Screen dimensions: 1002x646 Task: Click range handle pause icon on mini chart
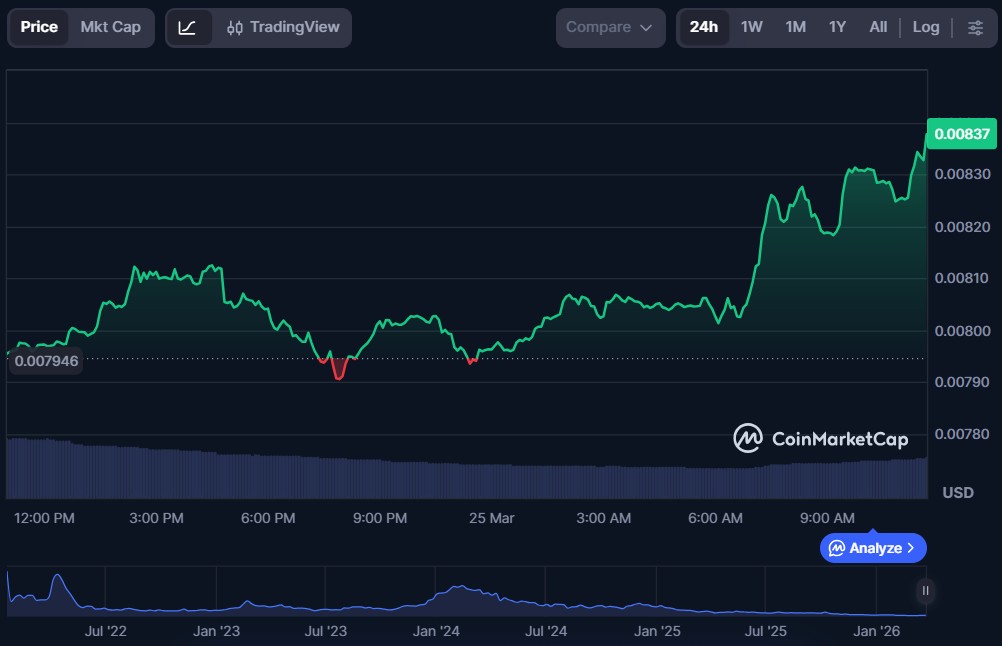926,591
